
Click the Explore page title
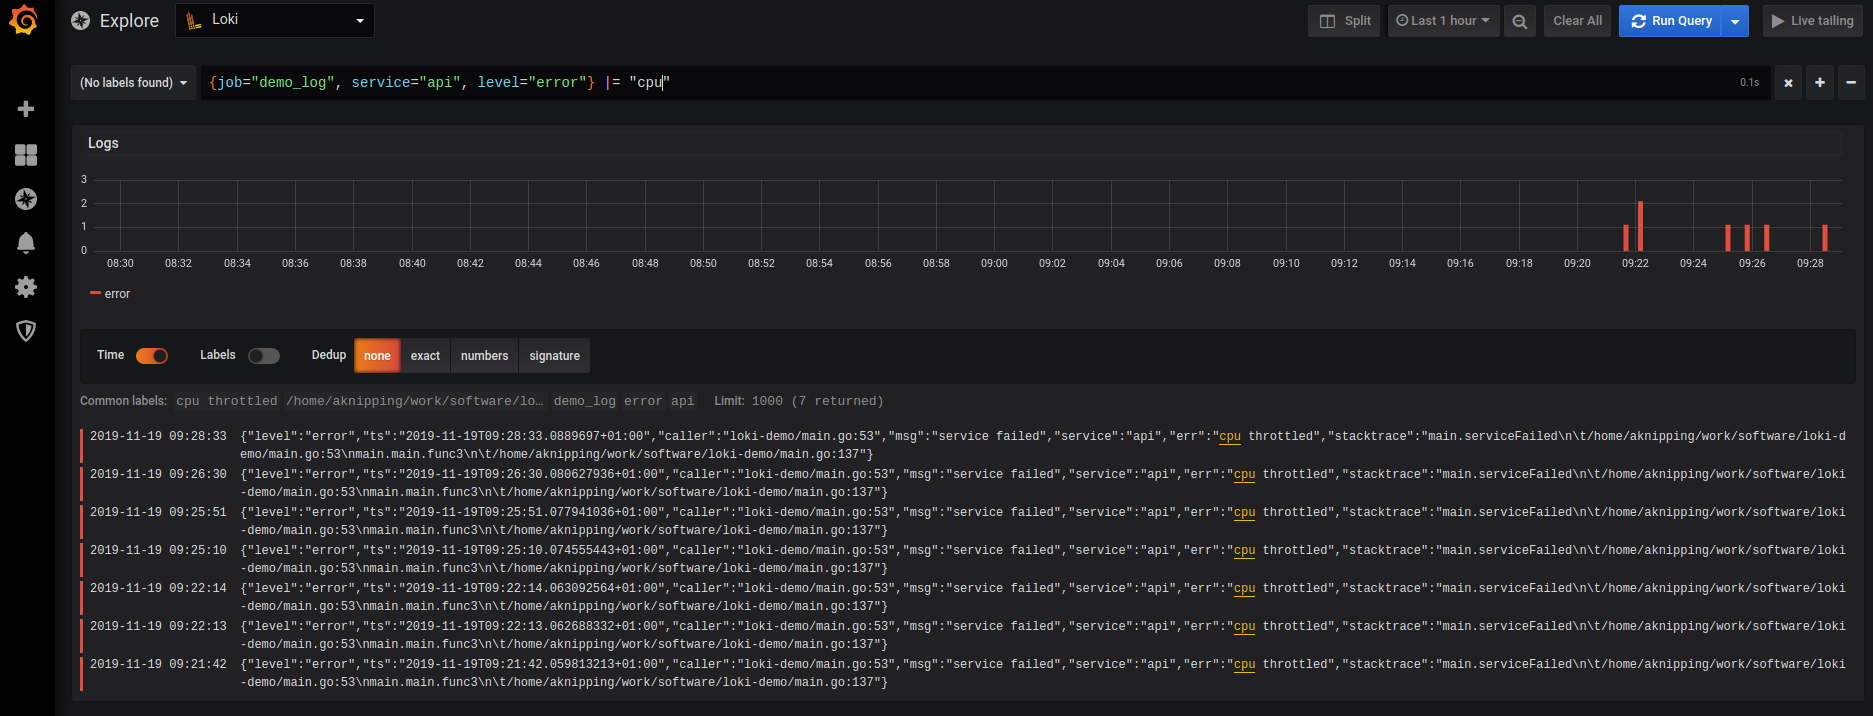[129, 21]
